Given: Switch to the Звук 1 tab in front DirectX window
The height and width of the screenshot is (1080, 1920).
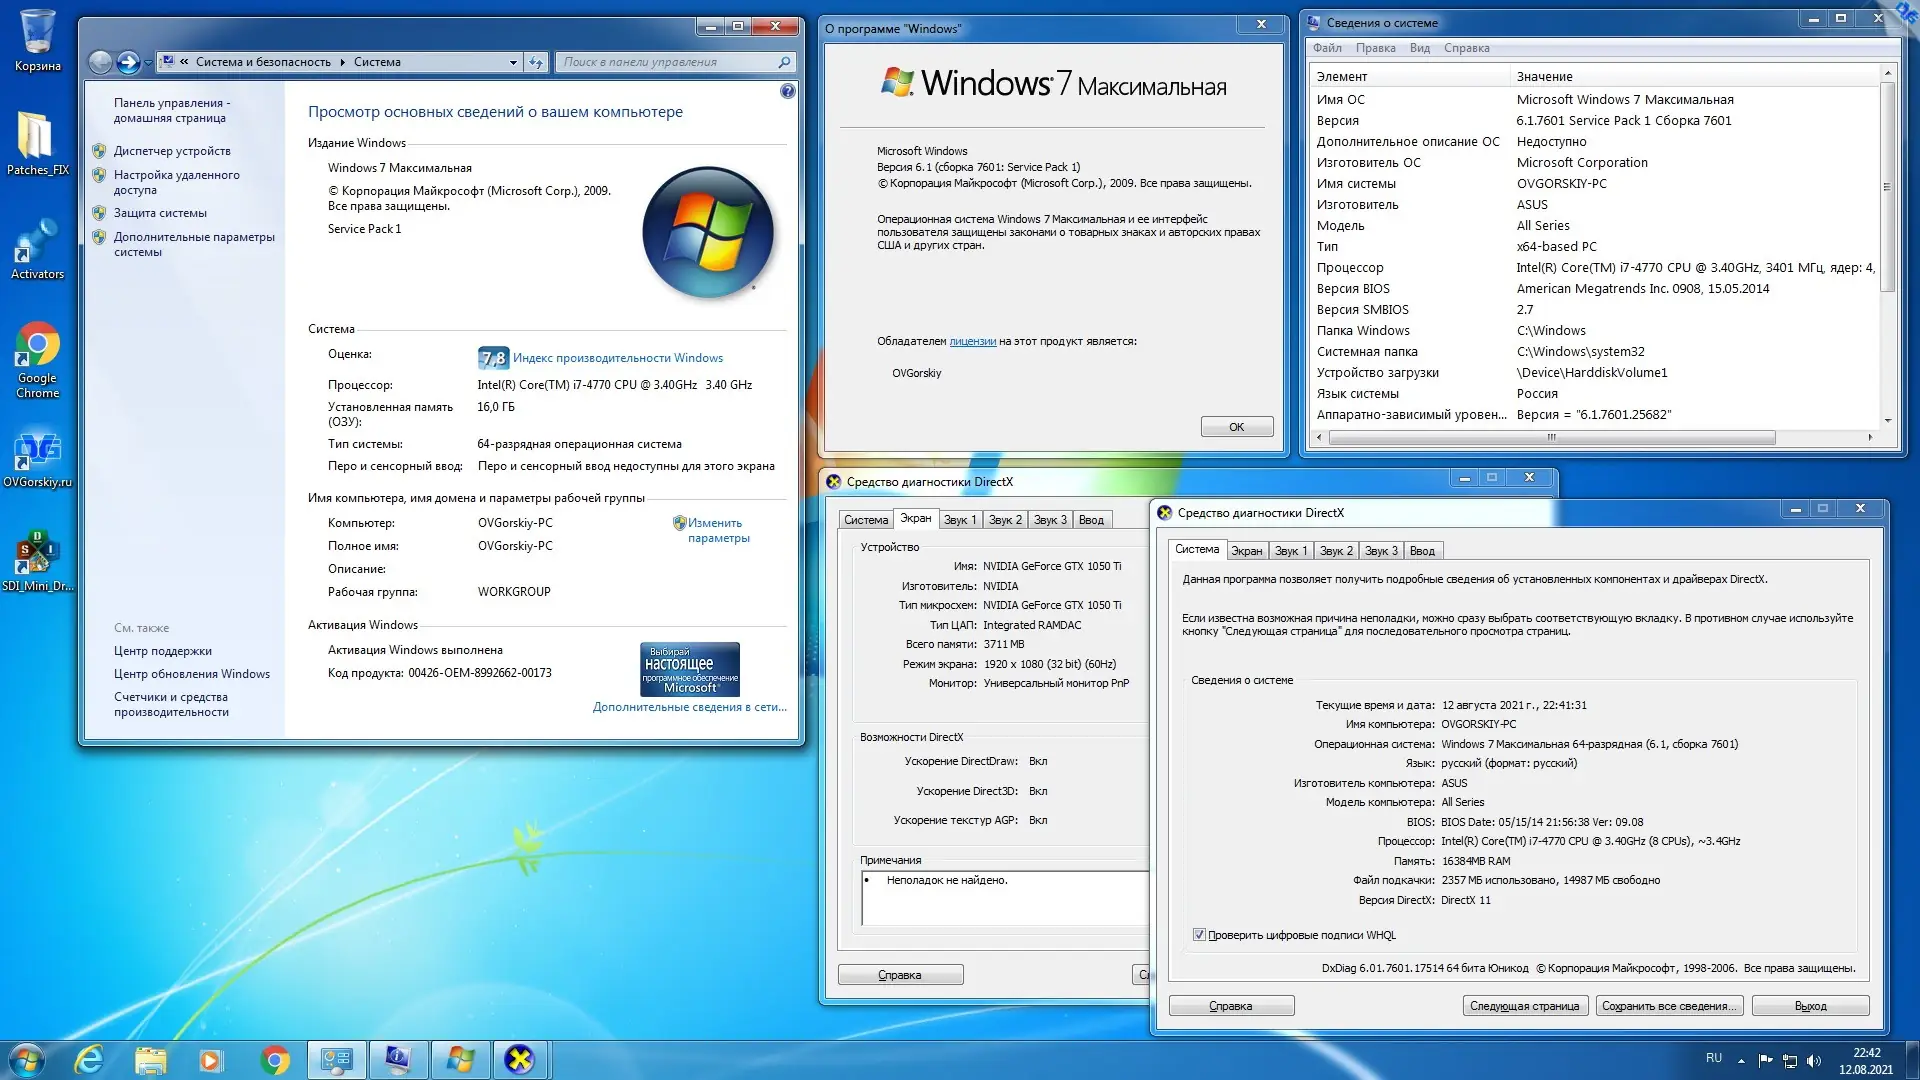Looking at the screenshot, I should coord(1290,551).
